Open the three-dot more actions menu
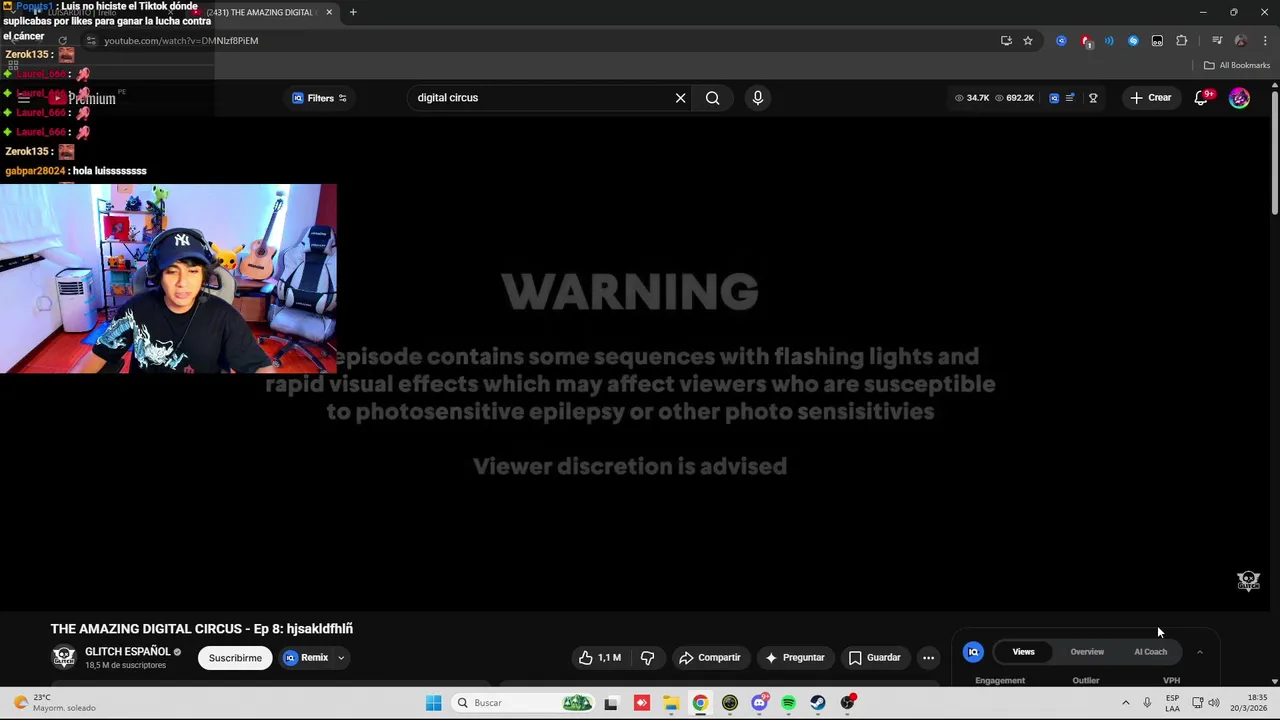The width and height of the screenshot is (1280, 720). (928, 658)
